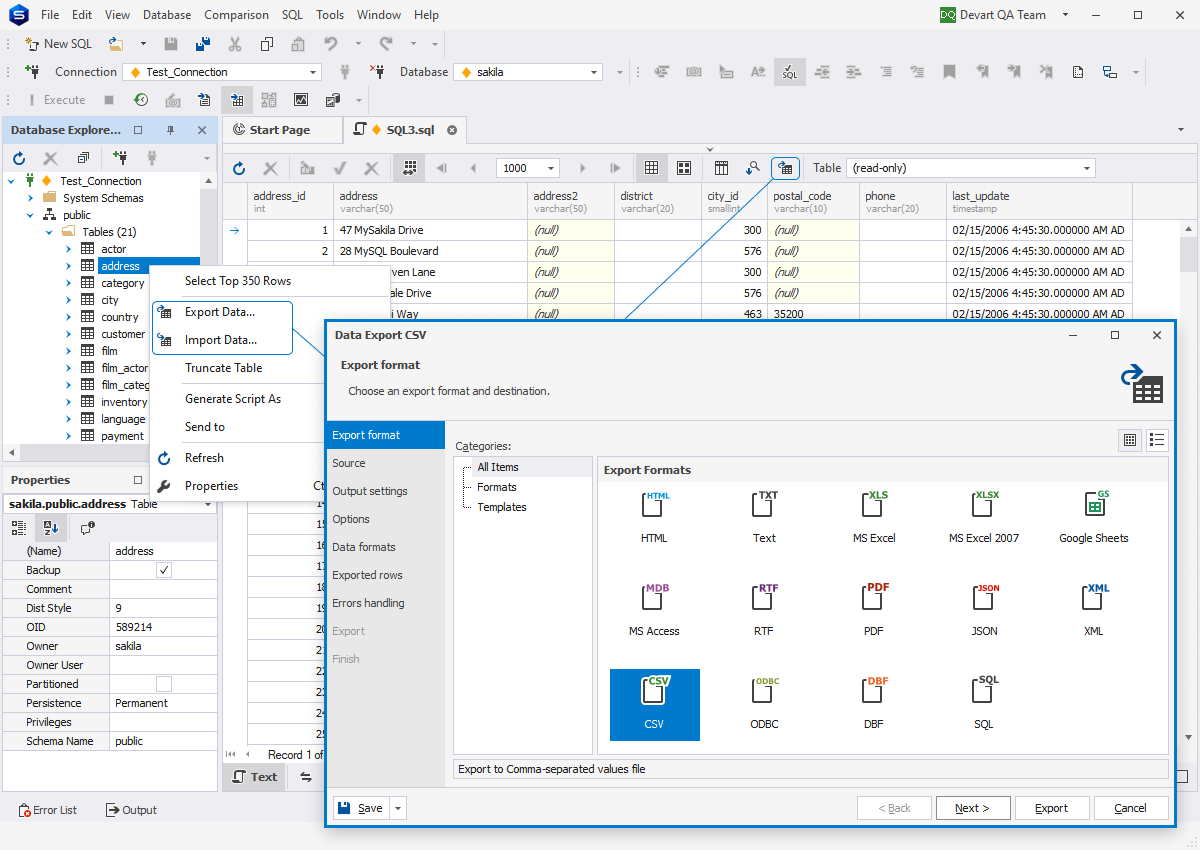Click the Text view tab at bottom
1200x850 pixels.
tap(254, 777)
